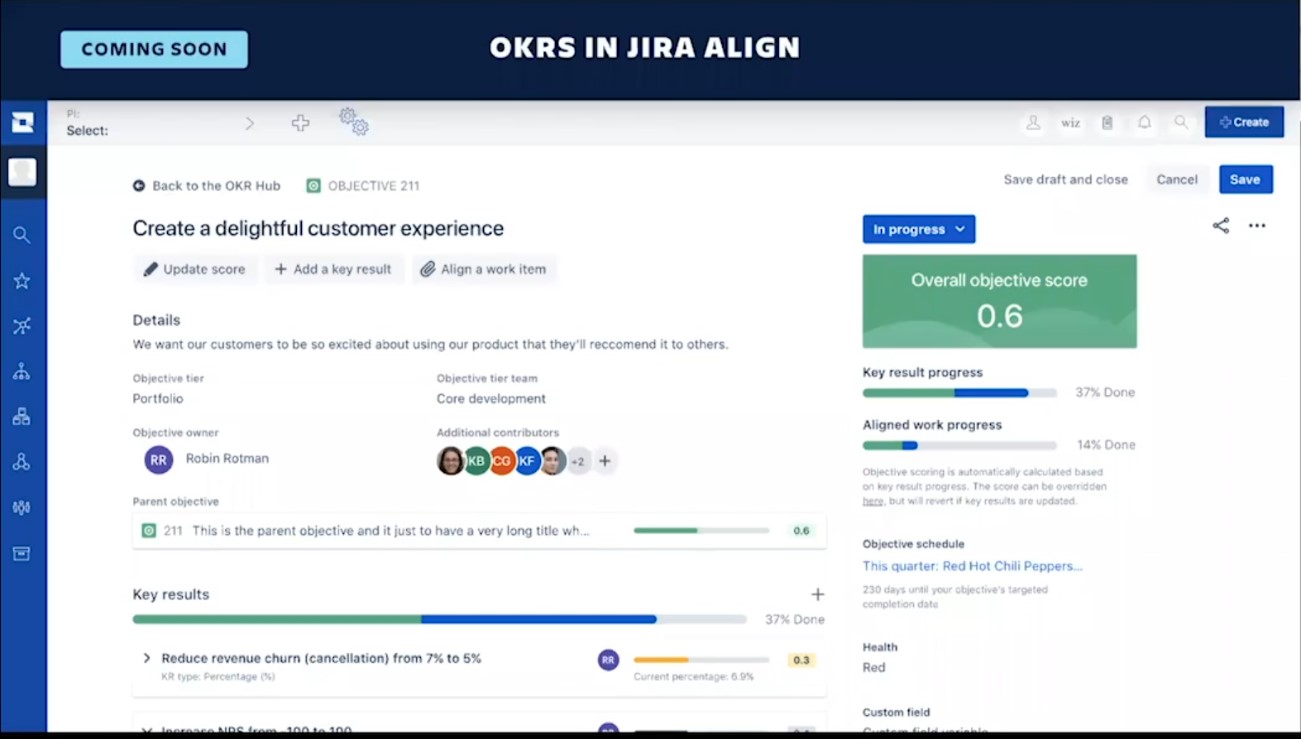Open the hierarchy tree icon in sidebar
Viewport: 1301px width, 739px height.
point(21,372)
